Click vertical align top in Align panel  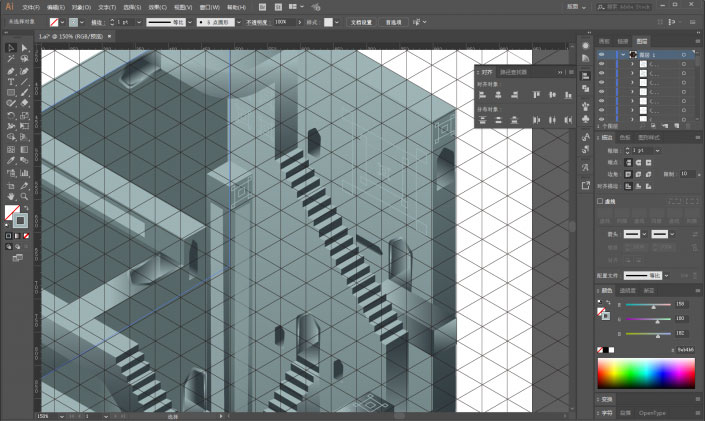pyautogui.click(x=536, y=95)
